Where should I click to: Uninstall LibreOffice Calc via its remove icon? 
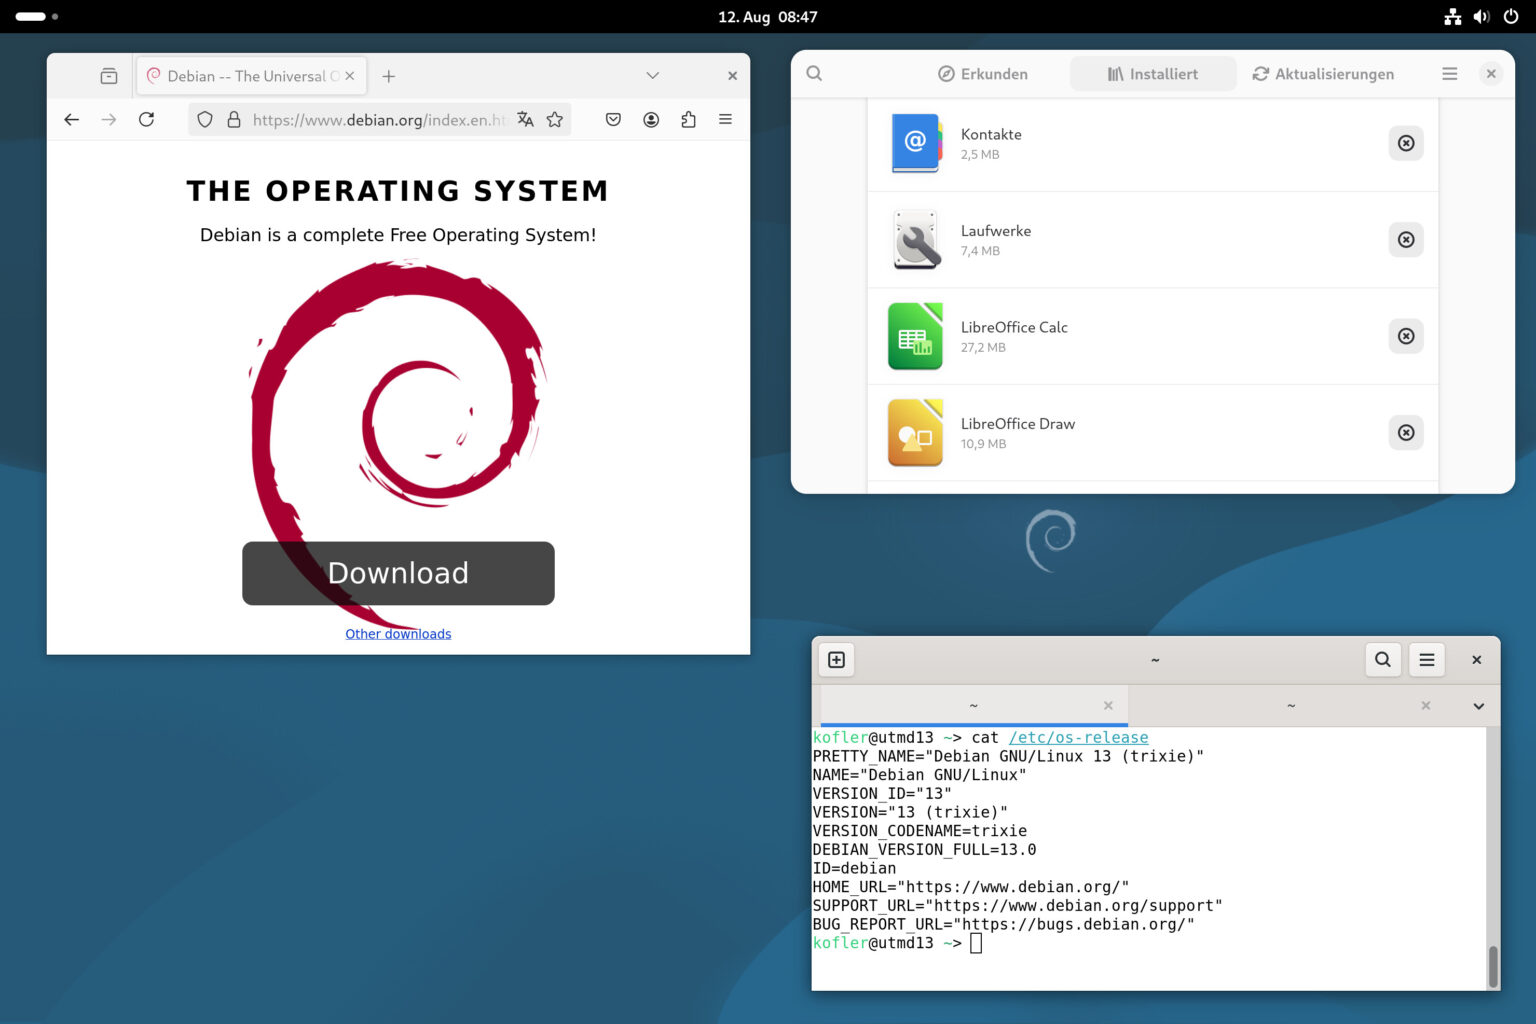click(1406, 336)
